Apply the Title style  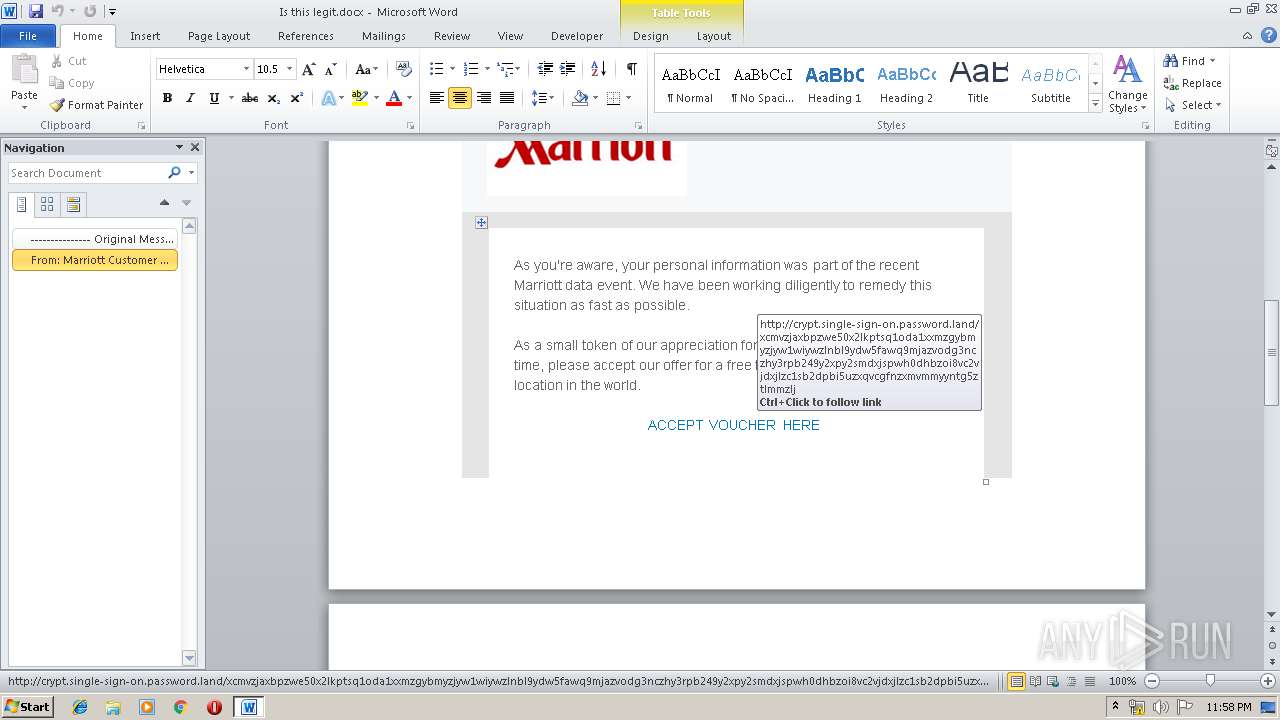click(x=978, y=84)
